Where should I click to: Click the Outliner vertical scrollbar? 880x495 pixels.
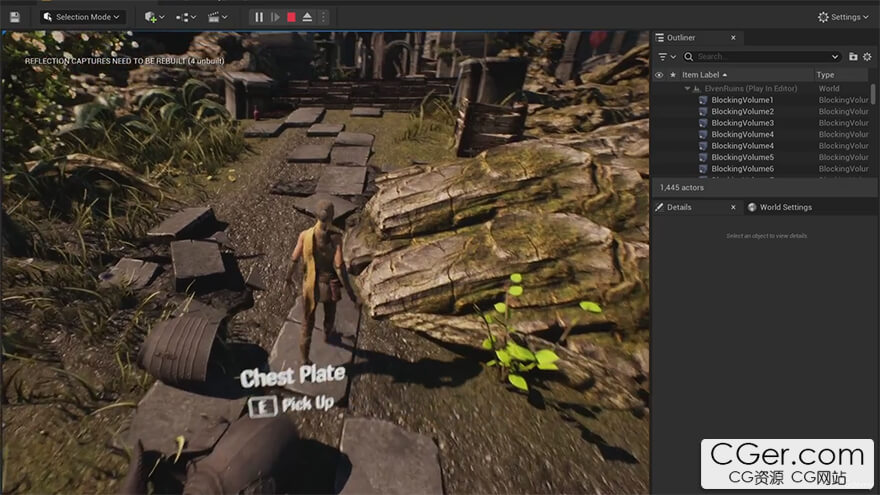873,94
